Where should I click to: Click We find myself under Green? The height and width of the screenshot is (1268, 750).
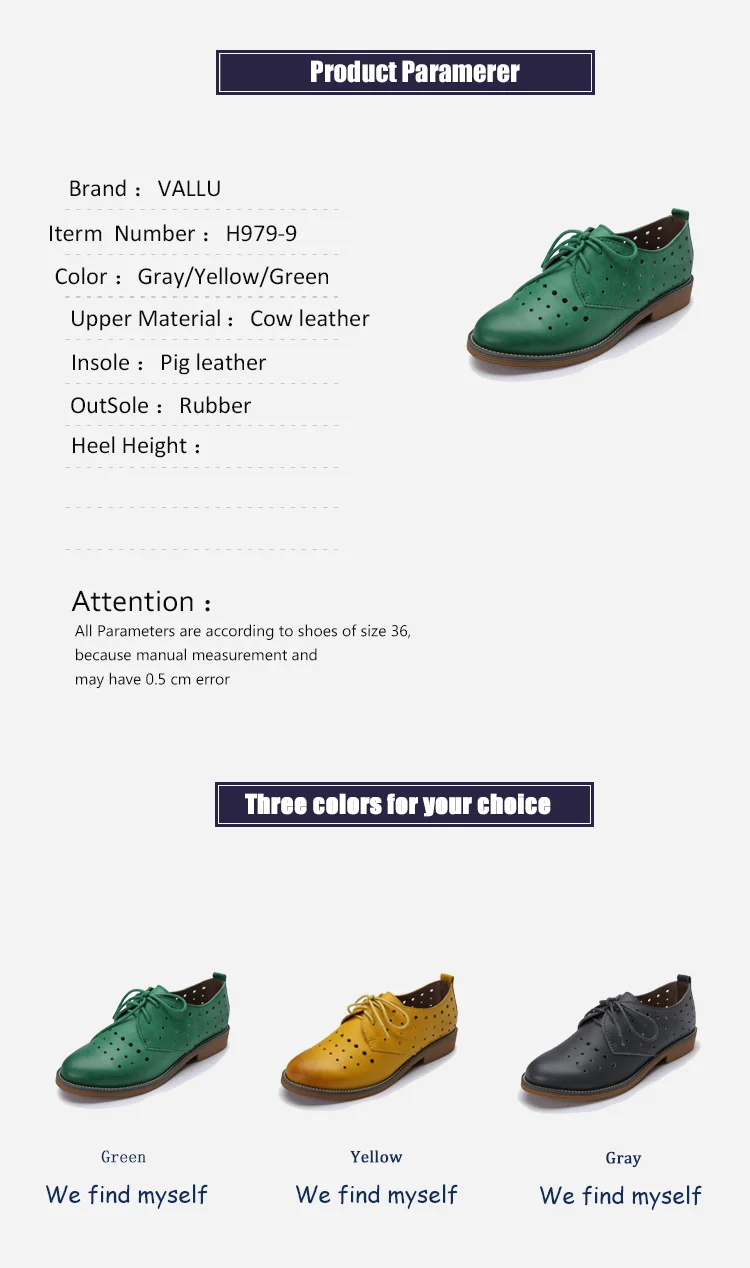coord(127,1194)
